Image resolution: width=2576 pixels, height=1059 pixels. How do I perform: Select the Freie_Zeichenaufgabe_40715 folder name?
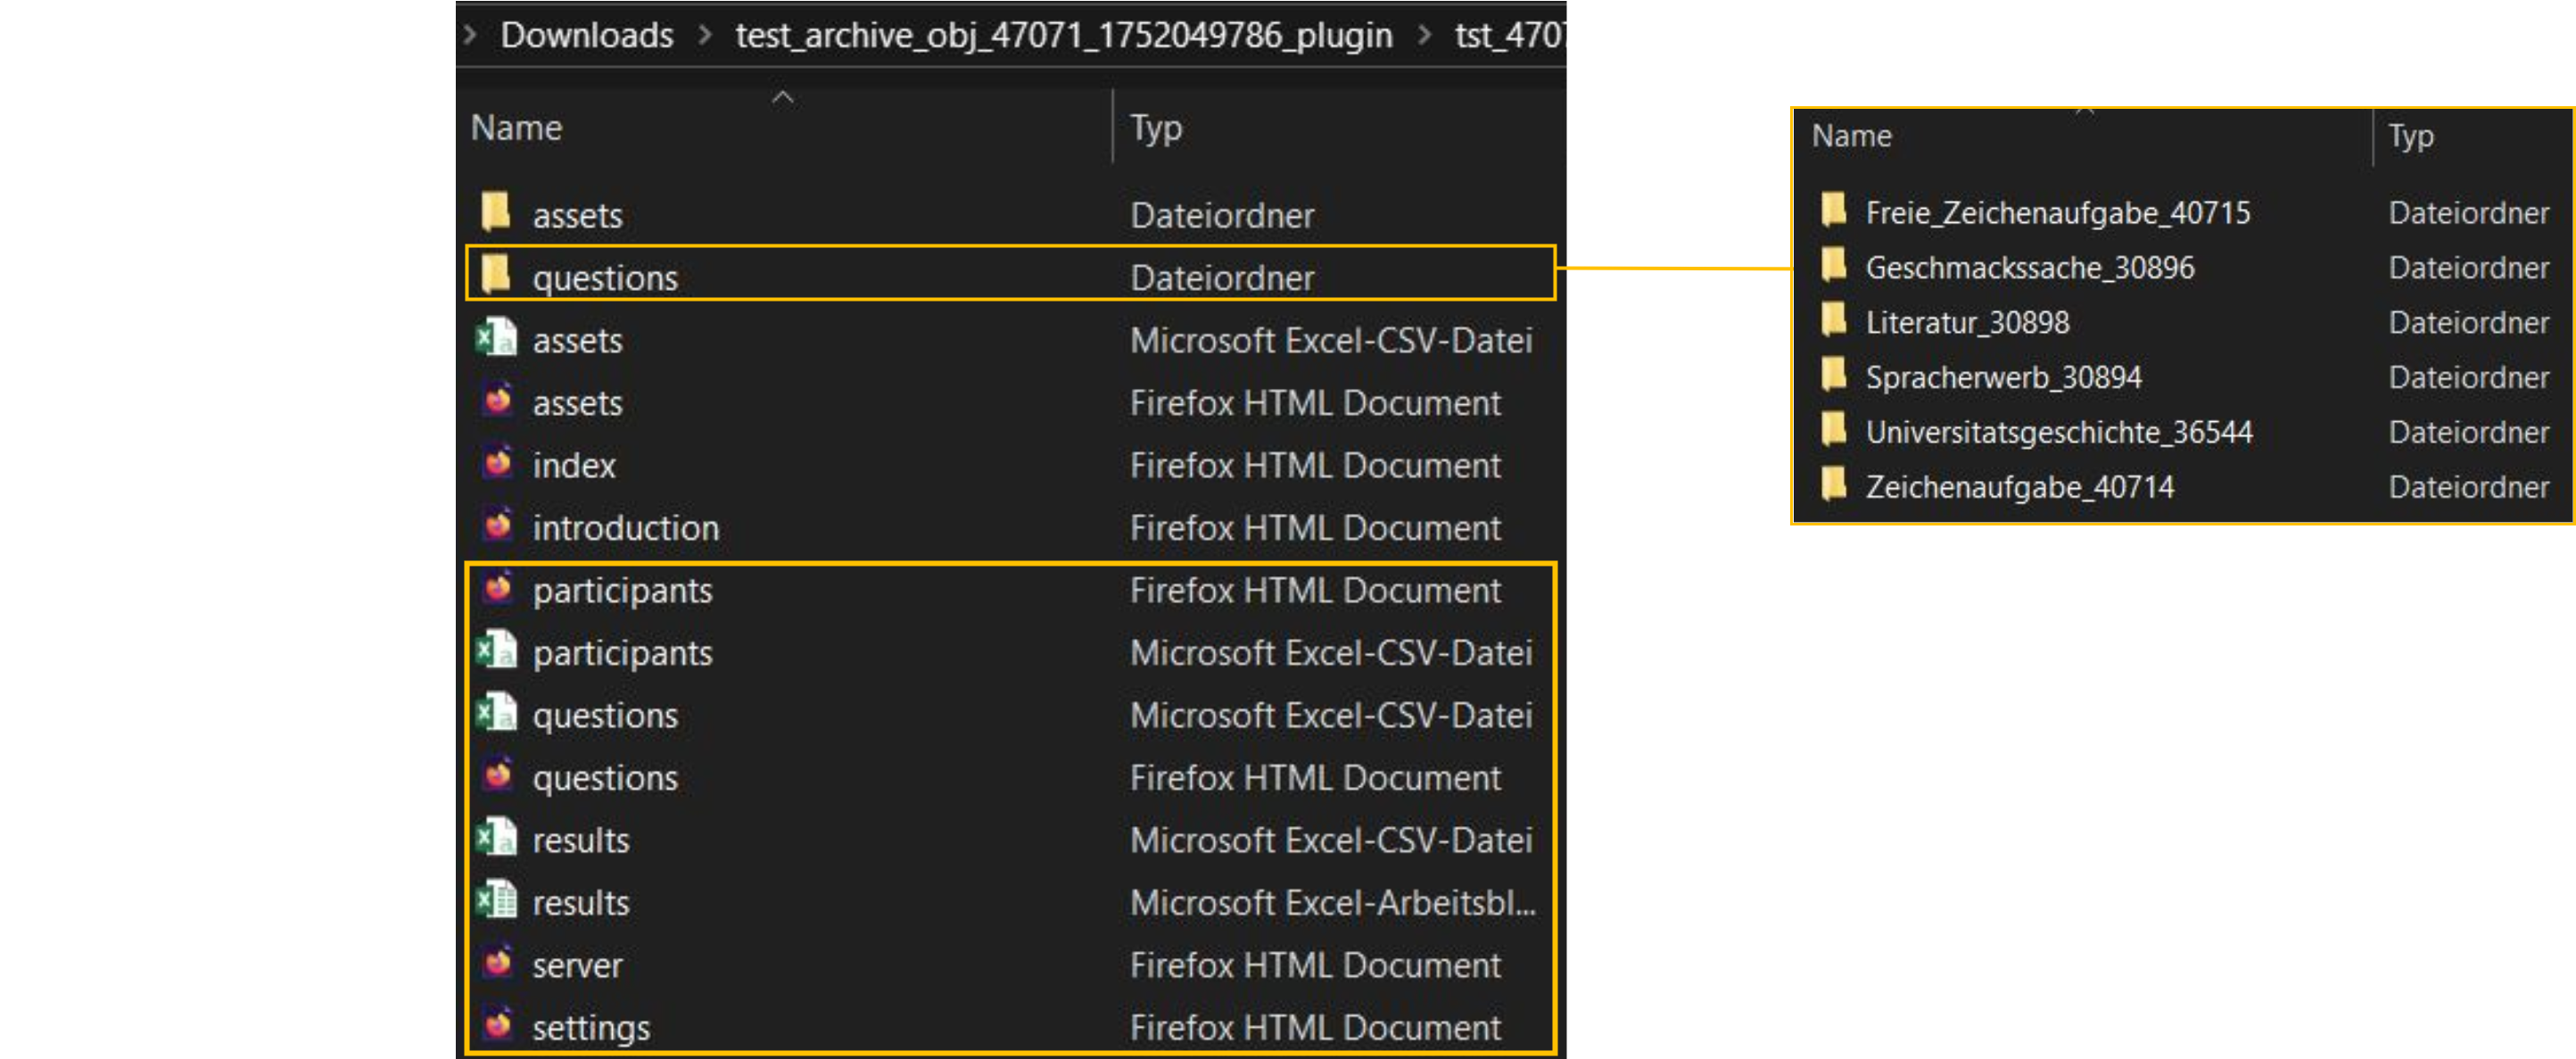point(2058,212)
